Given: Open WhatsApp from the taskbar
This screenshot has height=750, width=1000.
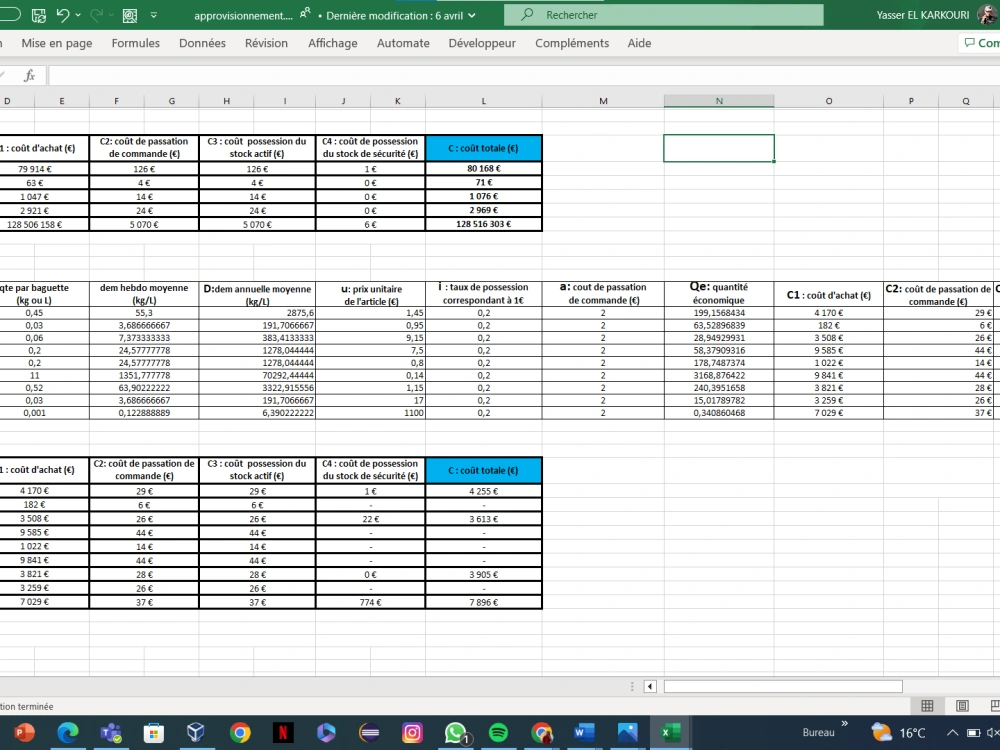Looking at the screenshot, I should [x=455, y=733].
